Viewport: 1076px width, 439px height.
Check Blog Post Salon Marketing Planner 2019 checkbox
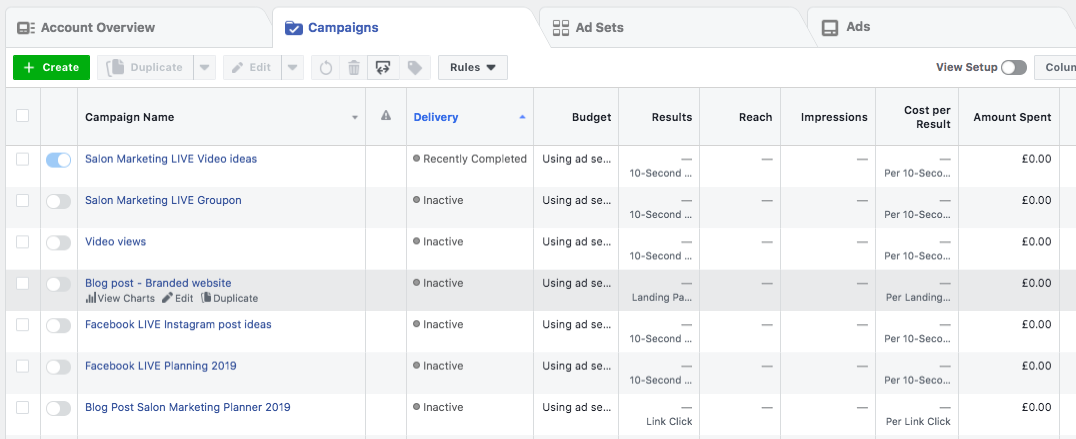point(23,407)
